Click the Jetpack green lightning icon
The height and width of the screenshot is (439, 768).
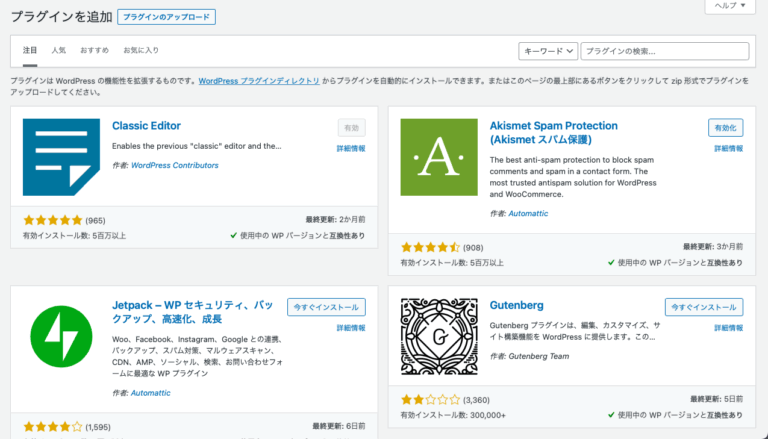coord(61,337)
